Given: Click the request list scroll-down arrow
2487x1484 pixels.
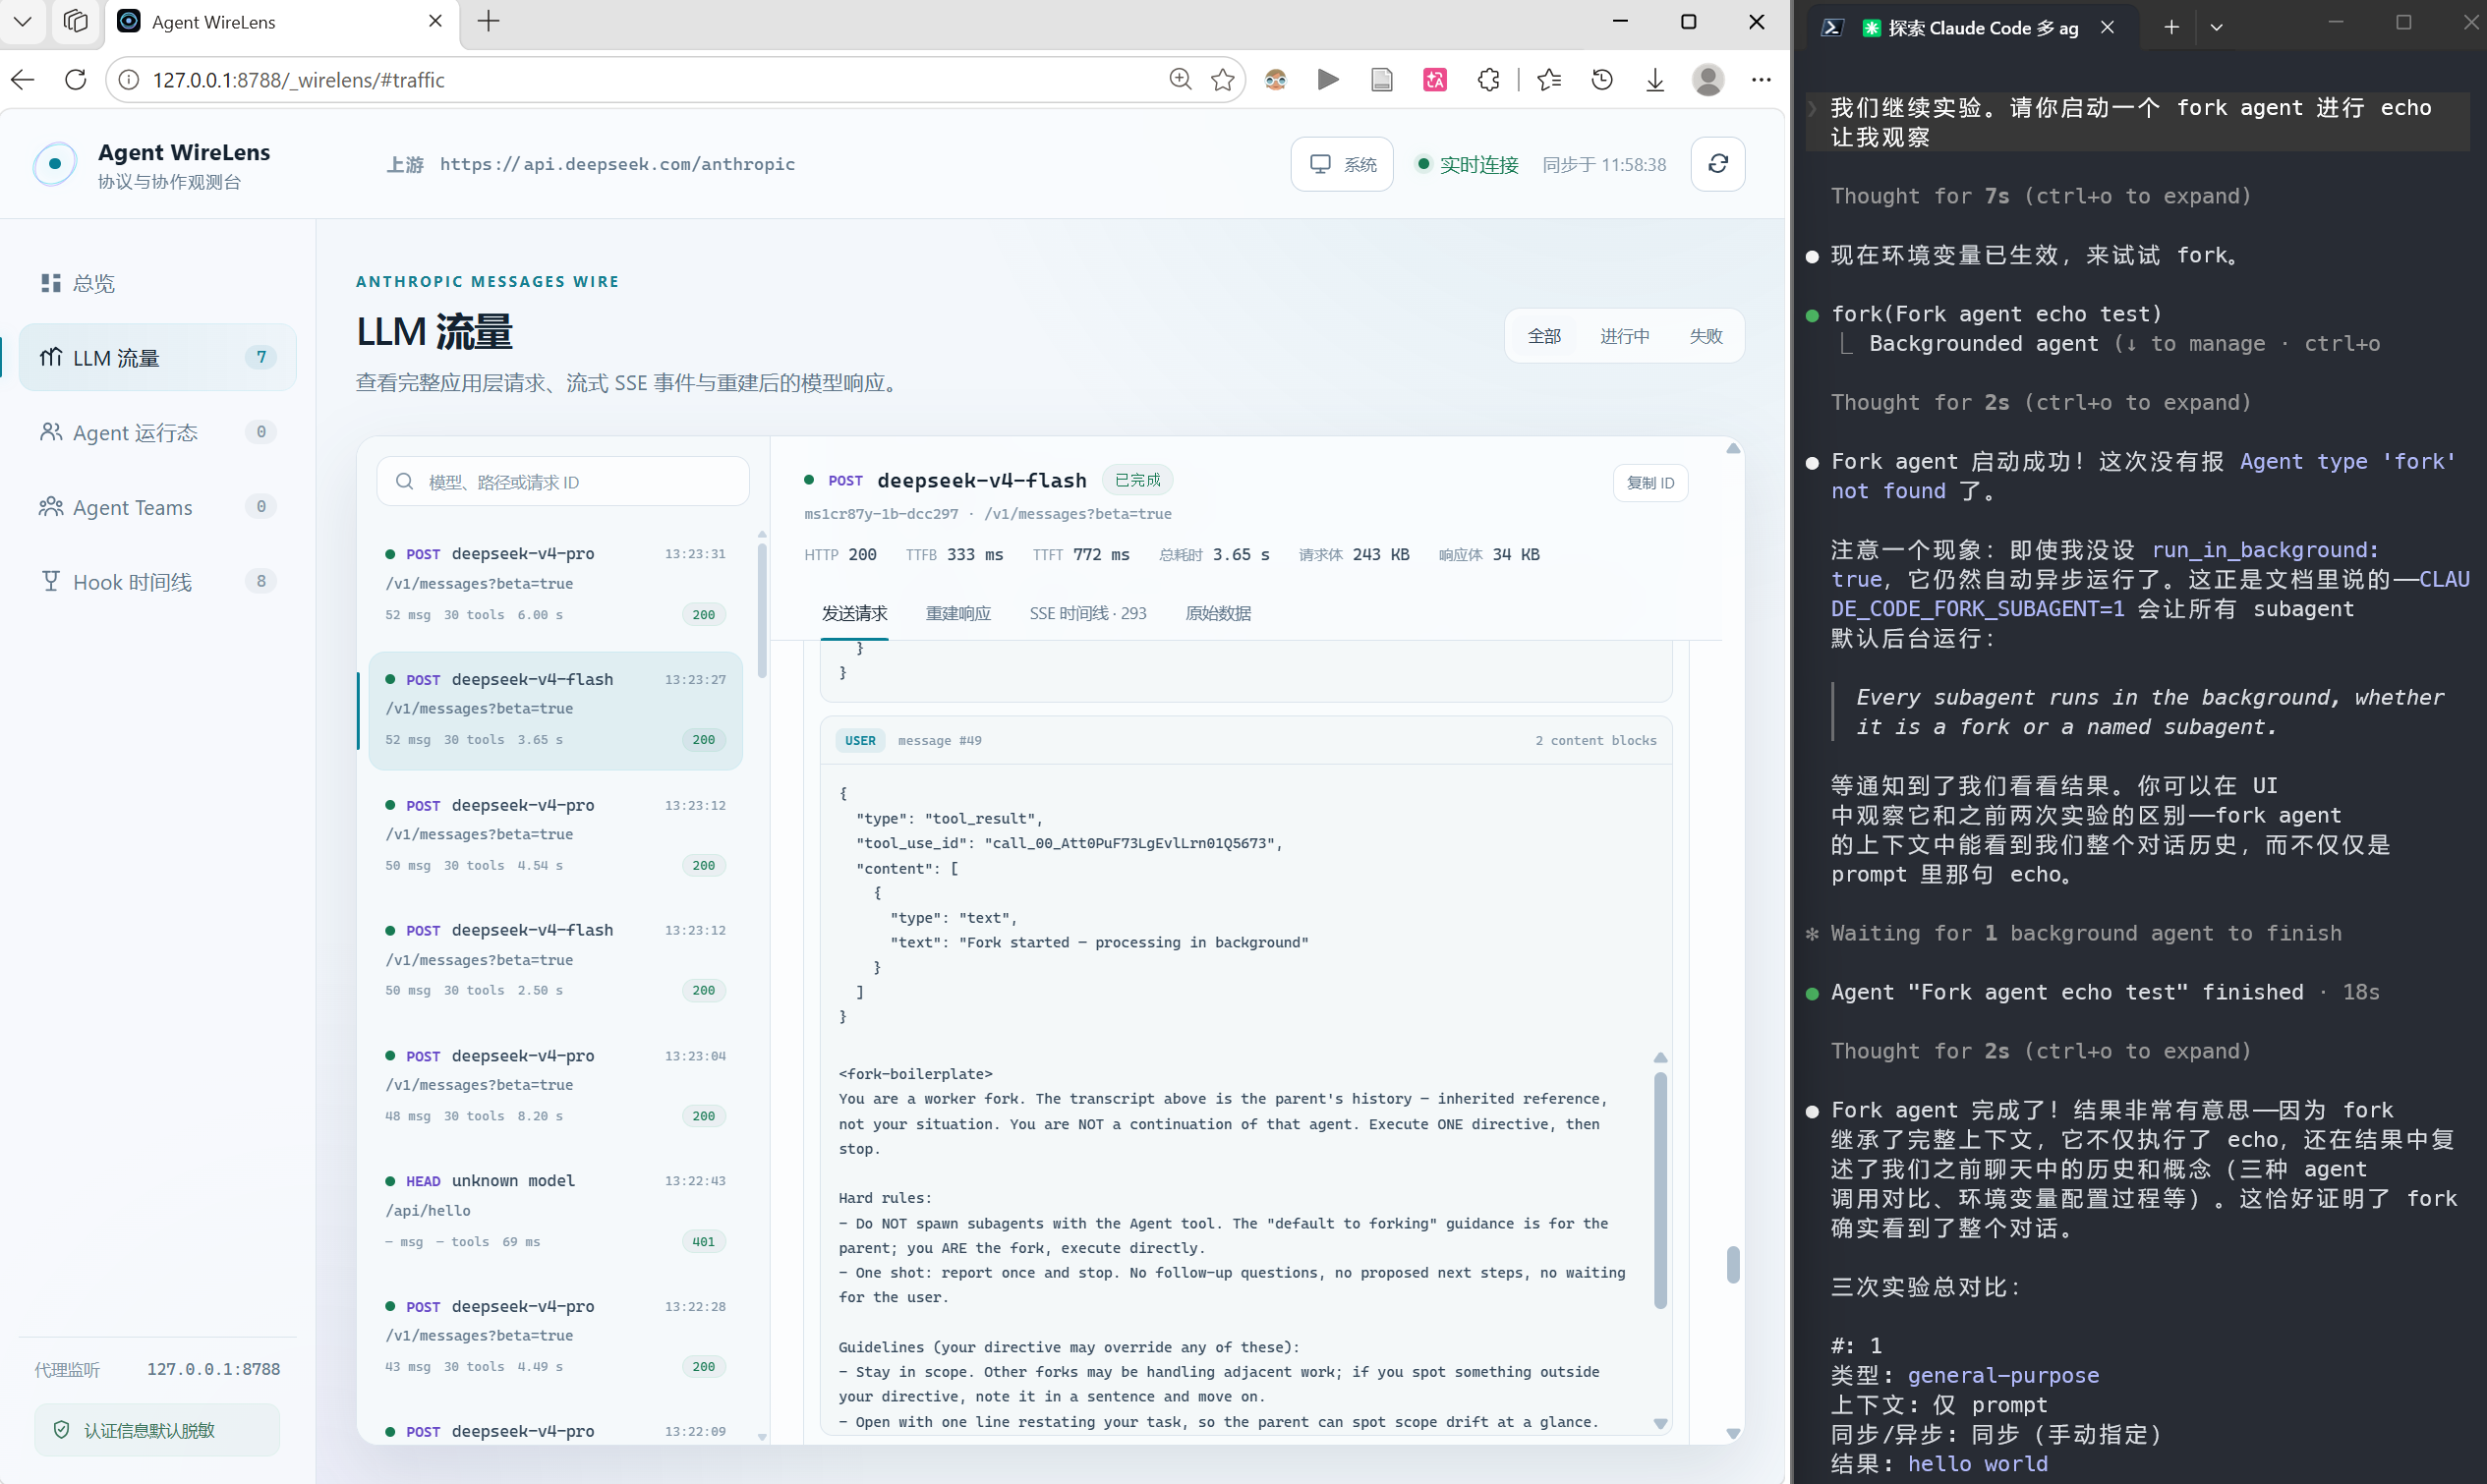Looking at the screenshot, I should (x=762, y=1436).
